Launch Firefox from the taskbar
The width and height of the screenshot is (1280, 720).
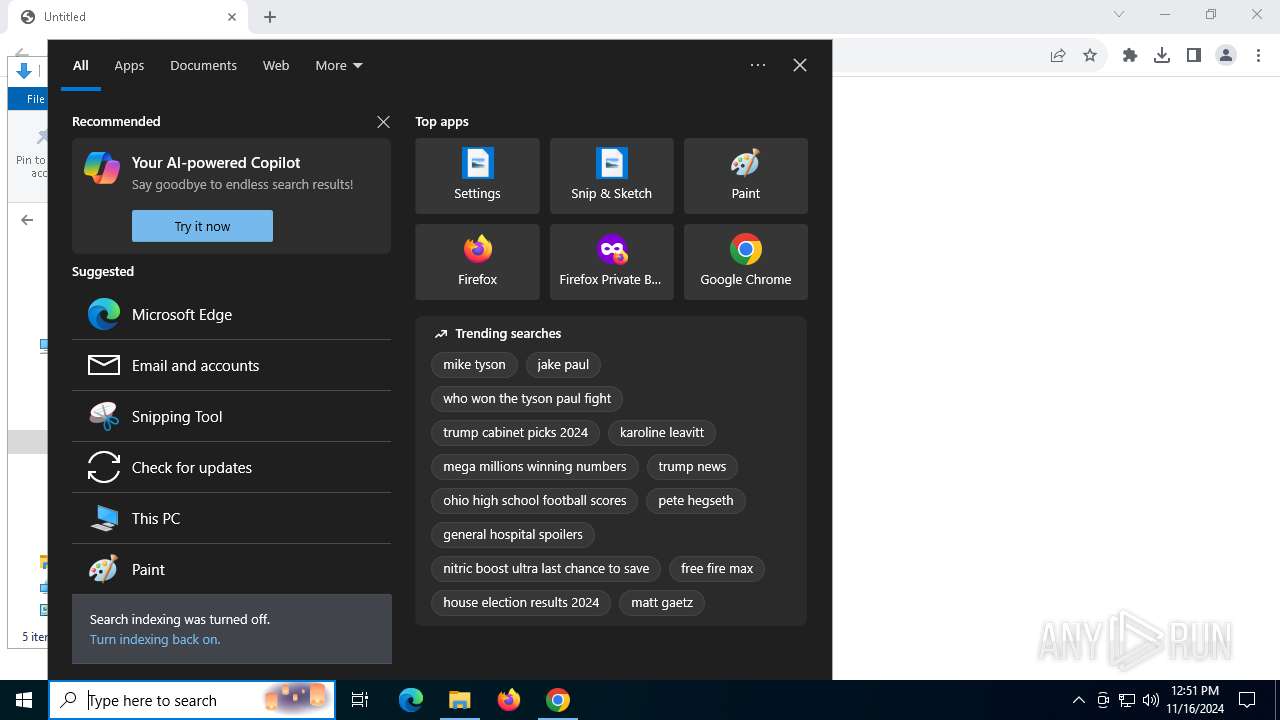[x=509, y=700]
